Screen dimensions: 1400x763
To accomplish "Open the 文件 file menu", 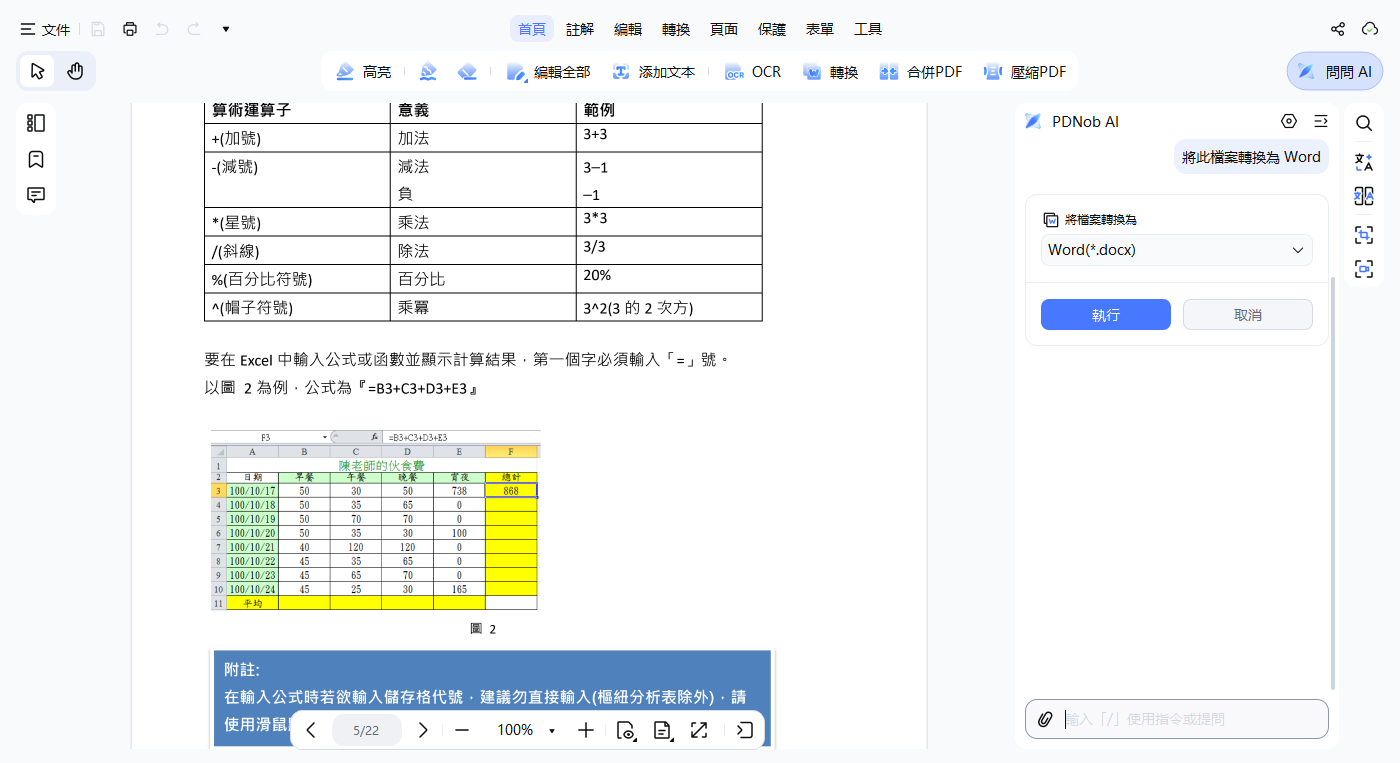I will 45,29.
